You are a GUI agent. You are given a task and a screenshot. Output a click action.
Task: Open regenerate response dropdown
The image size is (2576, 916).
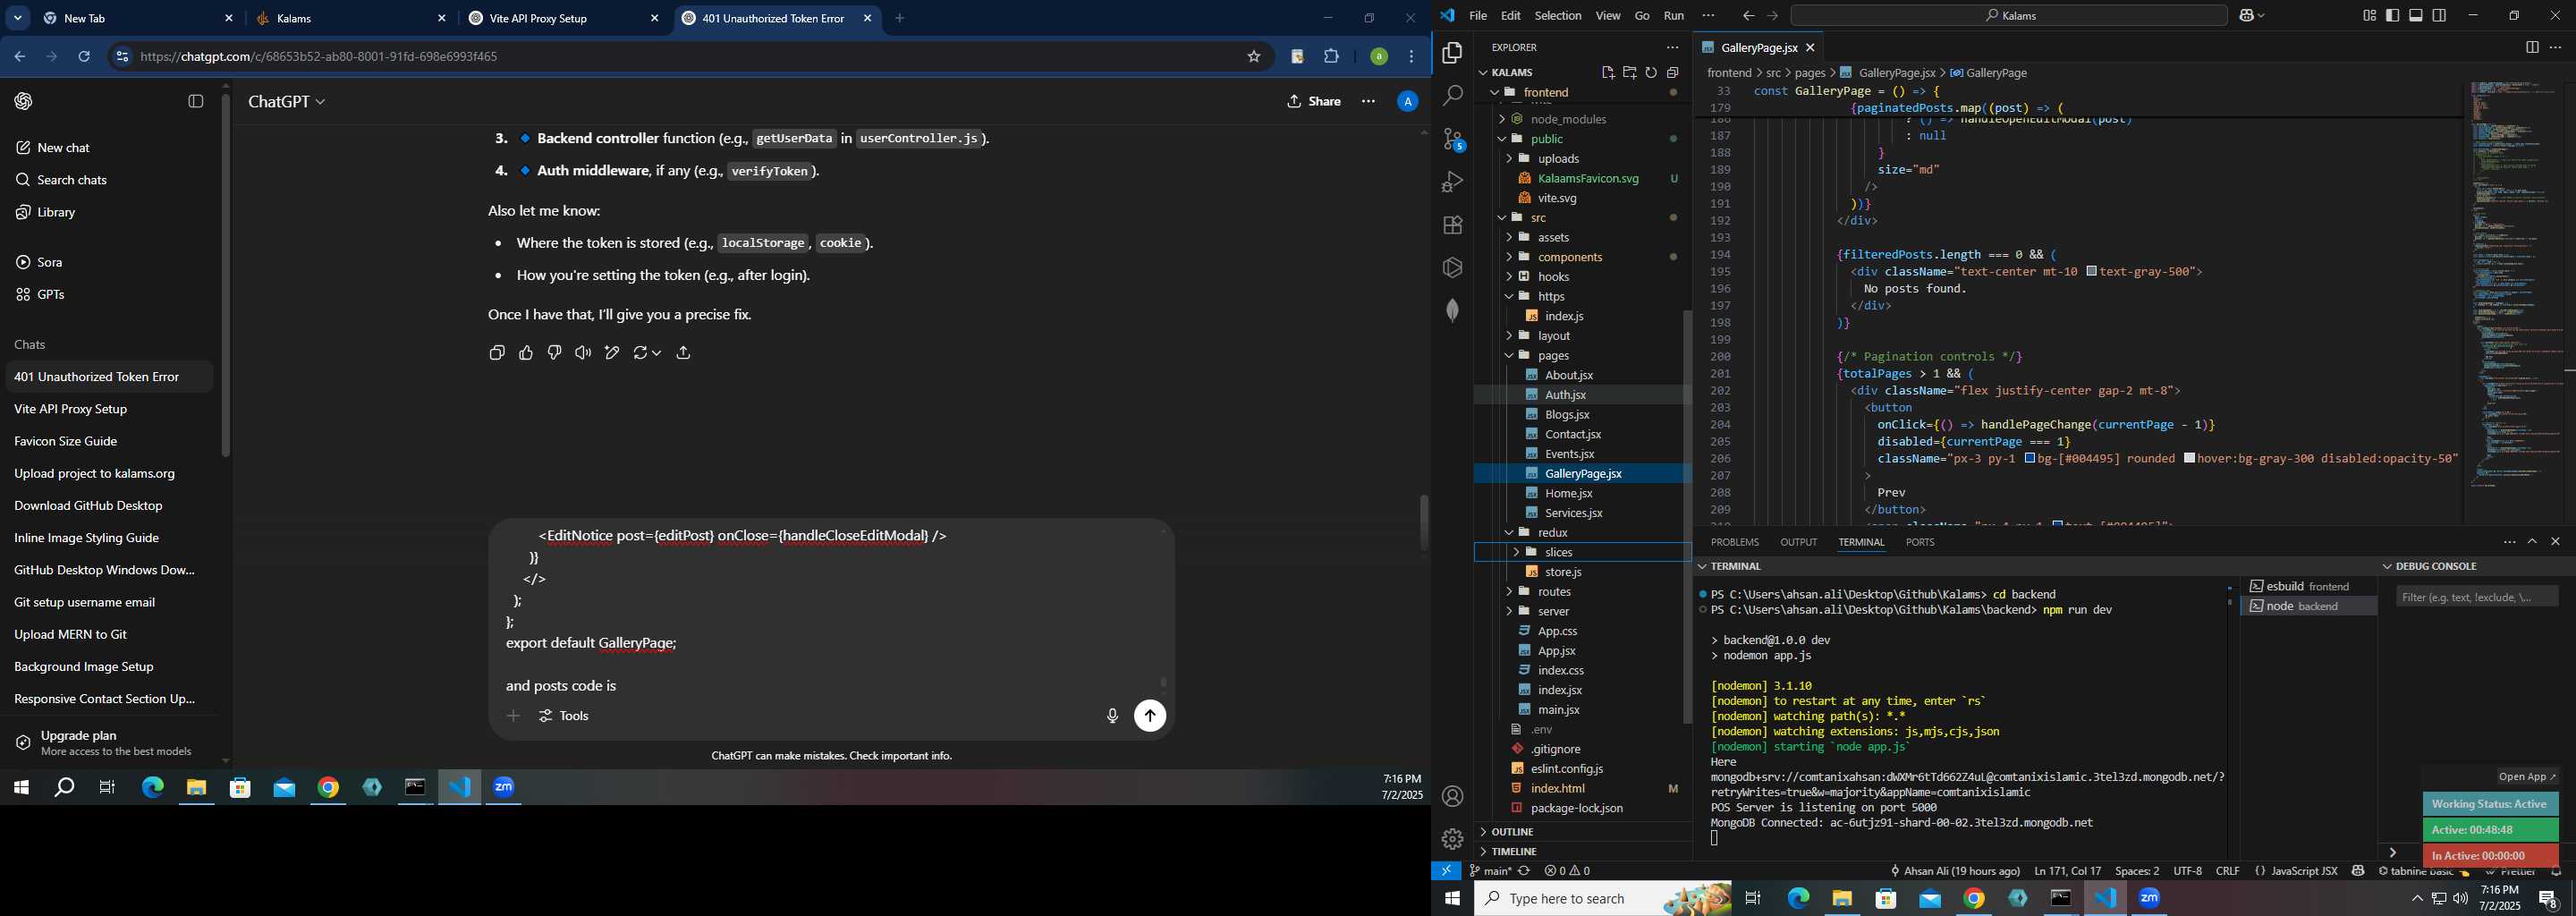pyautogui.click(x=647, y=352)
